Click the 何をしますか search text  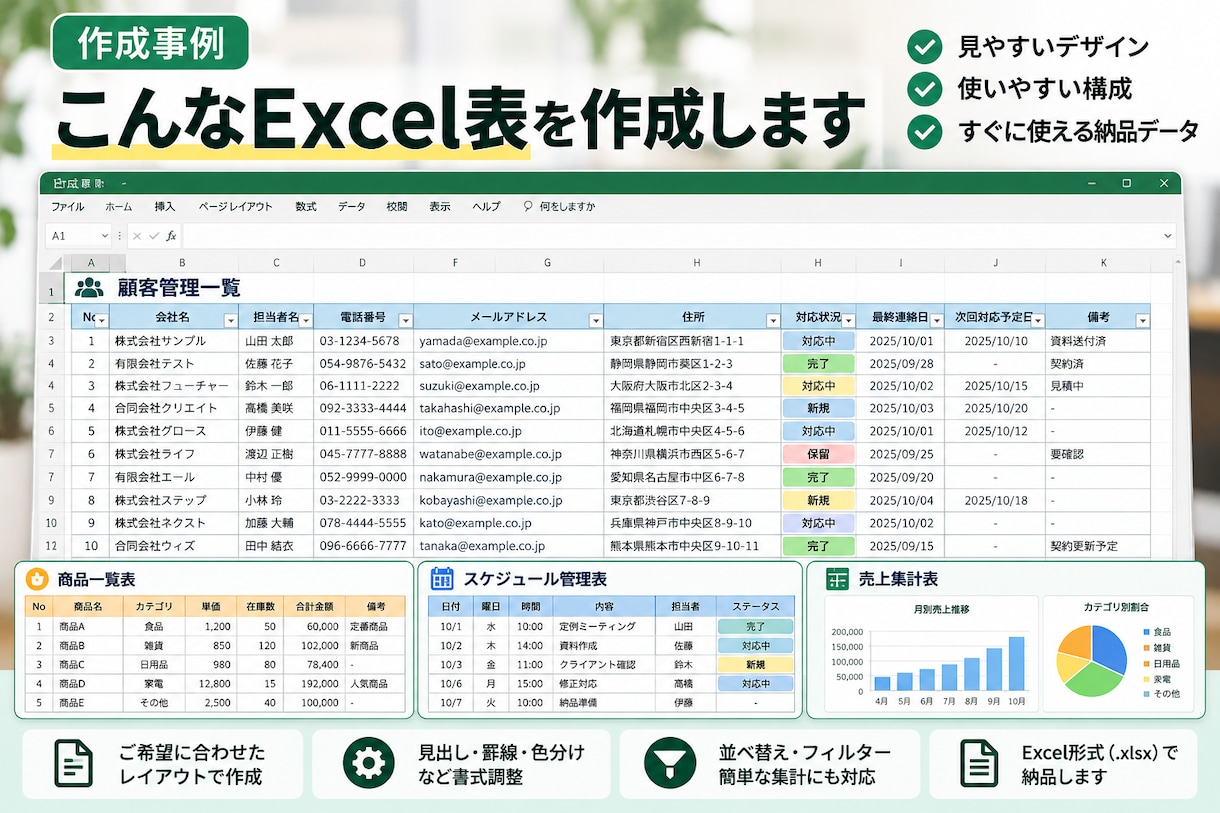567,207
